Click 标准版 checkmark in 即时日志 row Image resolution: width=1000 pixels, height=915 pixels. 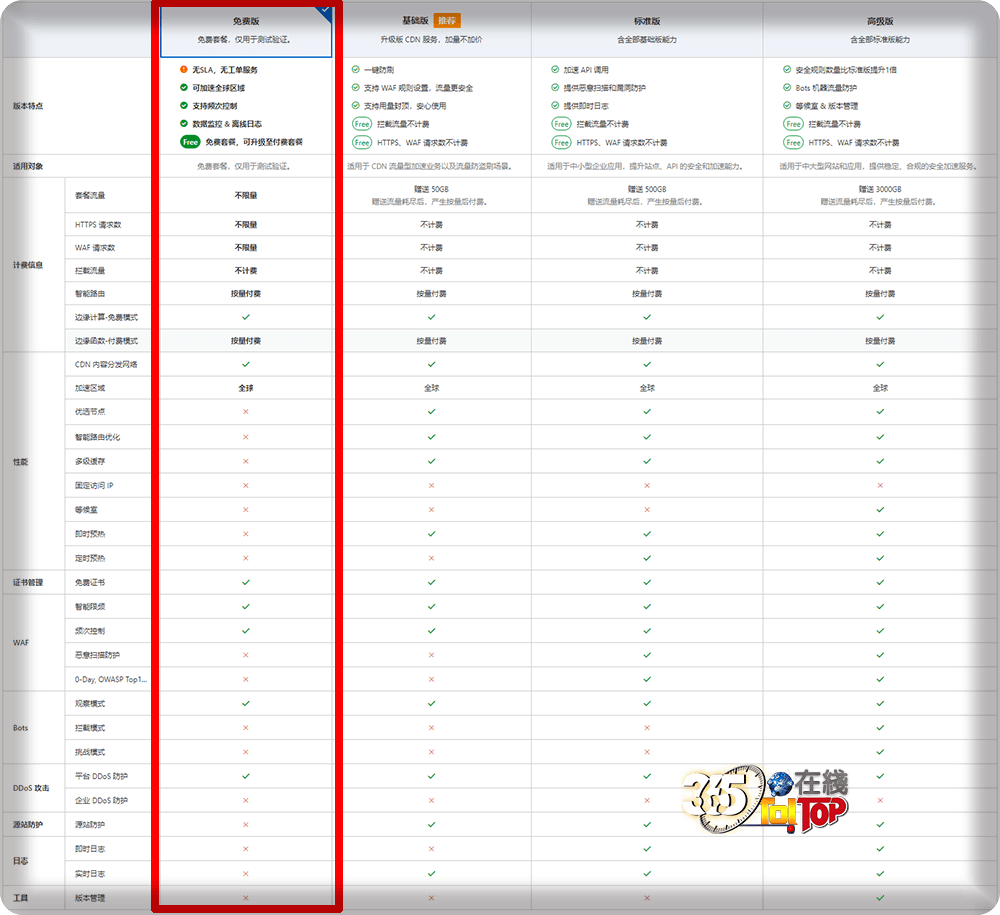647,849
